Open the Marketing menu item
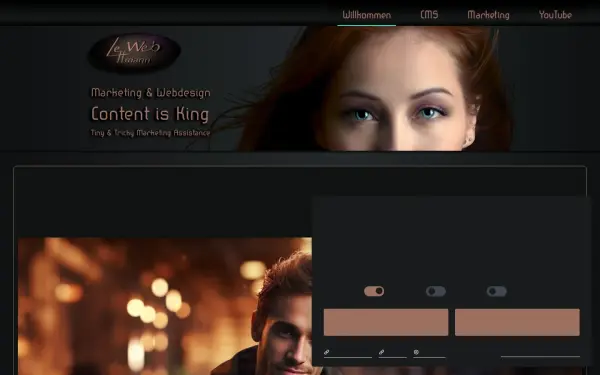The image size is (600, 375). 488,15
